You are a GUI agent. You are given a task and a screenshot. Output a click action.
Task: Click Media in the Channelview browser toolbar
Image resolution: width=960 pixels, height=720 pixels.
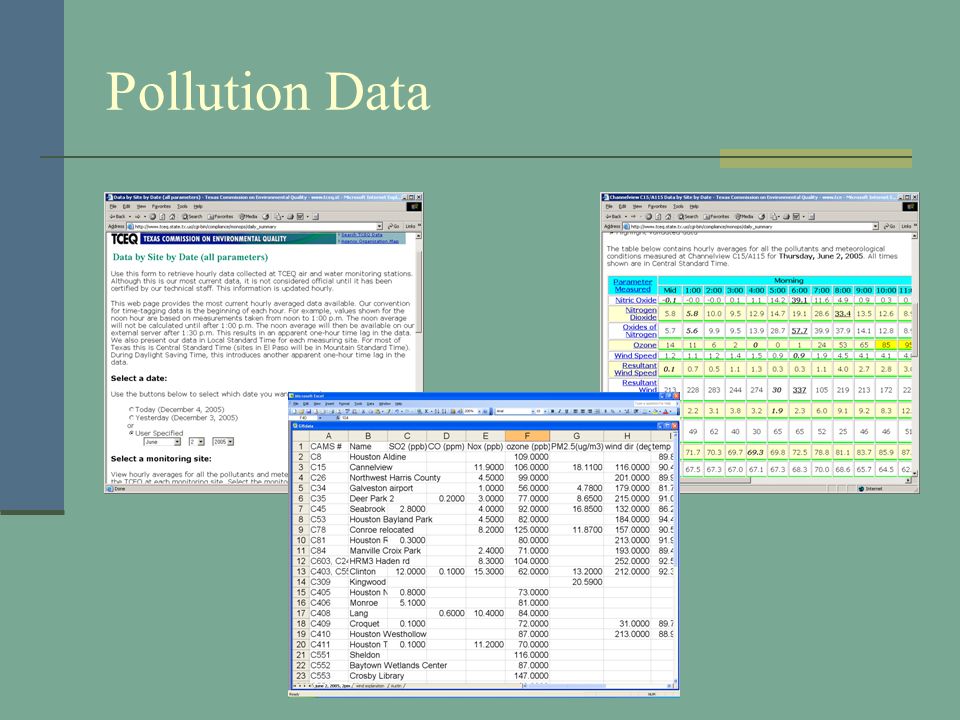744,217
